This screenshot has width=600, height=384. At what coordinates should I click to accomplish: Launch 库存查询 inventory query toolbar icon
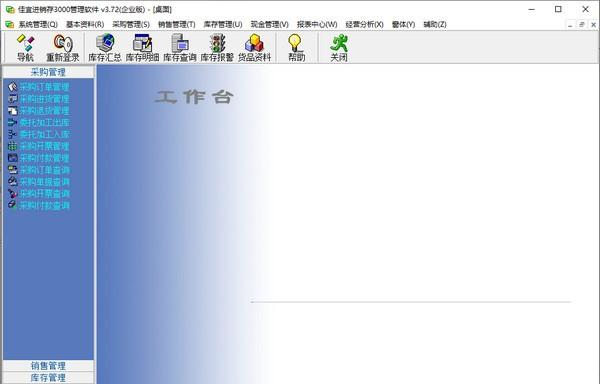tap(179, 48)
